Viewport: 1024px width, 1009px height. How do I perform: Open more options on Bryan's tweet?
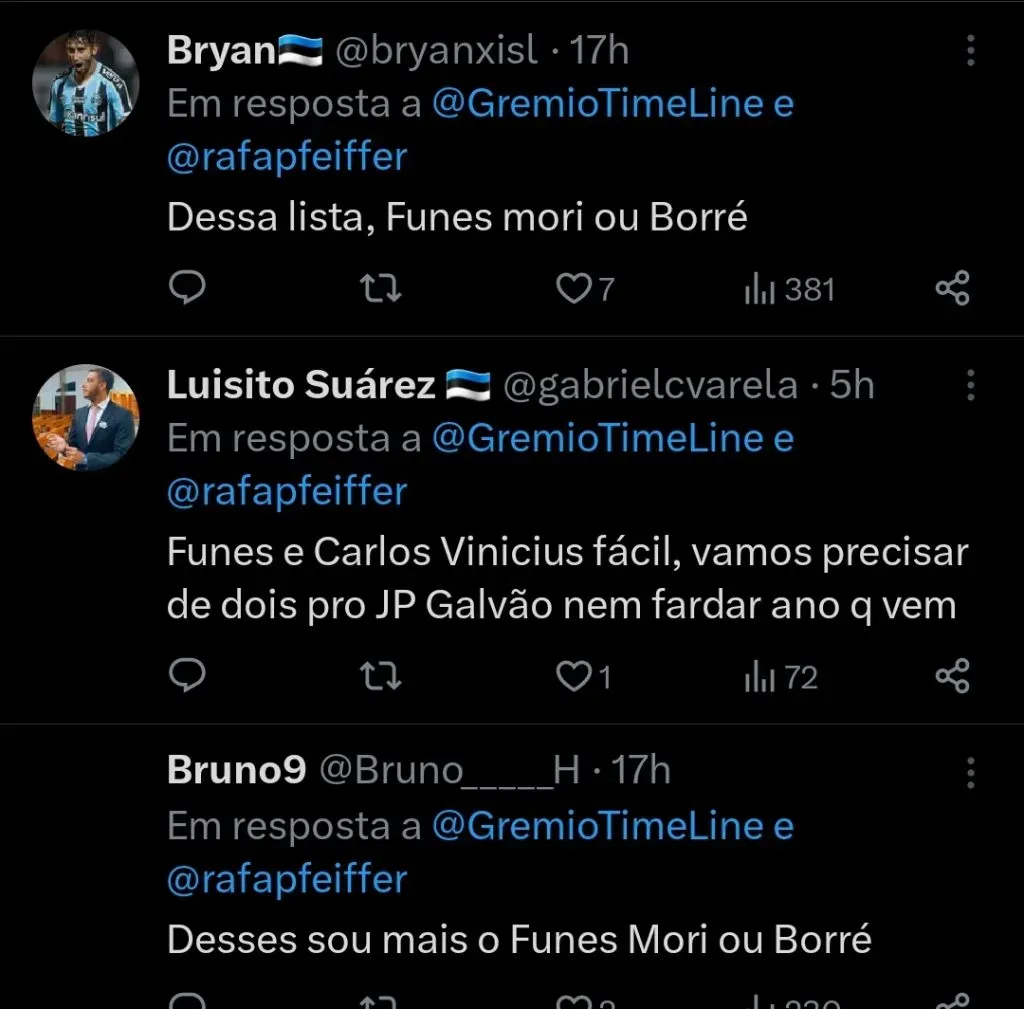click(x=970, y=51)
